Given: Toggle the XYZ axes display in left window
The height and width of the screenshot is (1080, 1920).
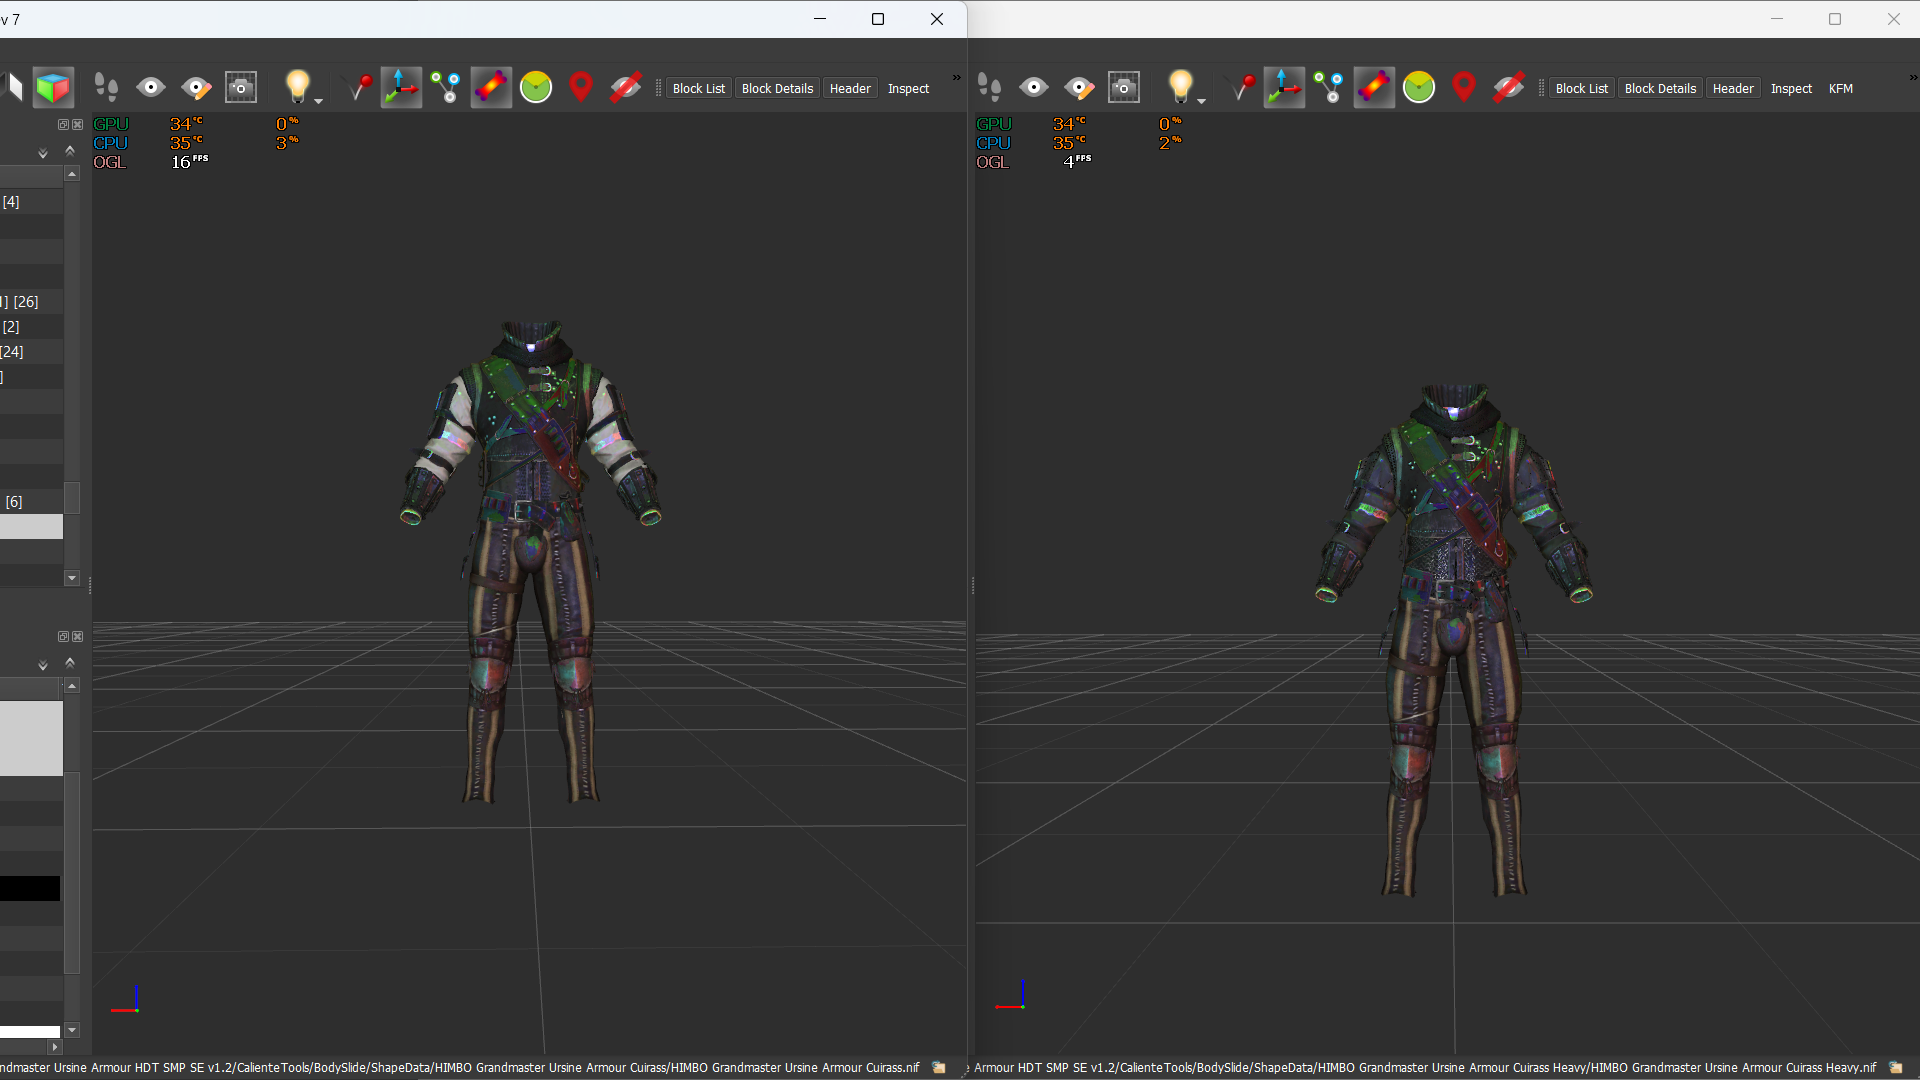Looking at the screenshot, I should (x=401, y=88).
